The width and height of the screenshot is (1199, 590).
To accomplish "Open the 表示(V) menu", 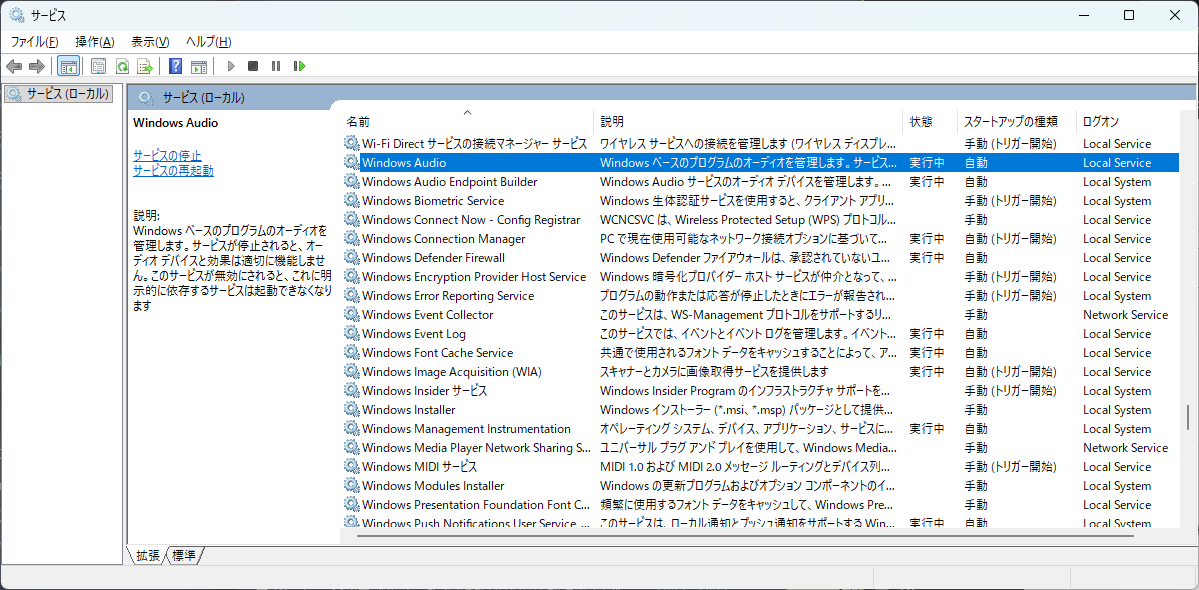I will click(x=149, y=41).
